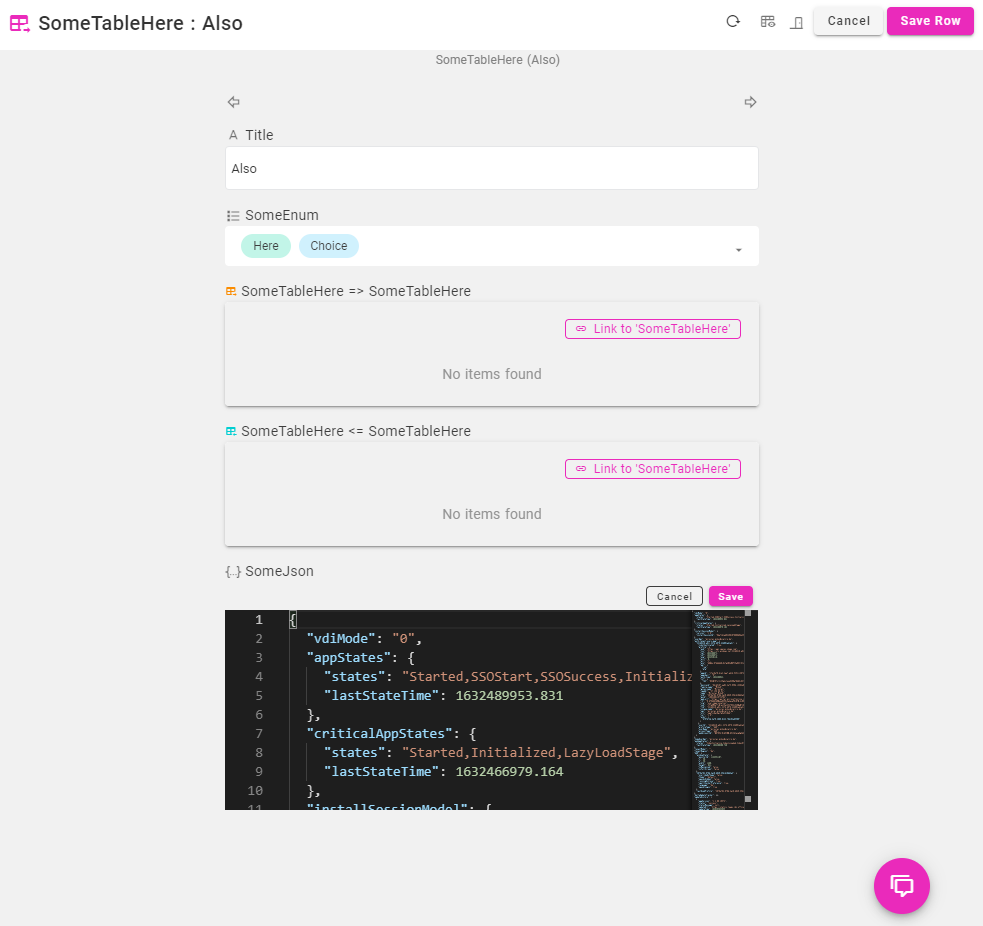Click the "vdiMode" key in editor

coord(341,638)
